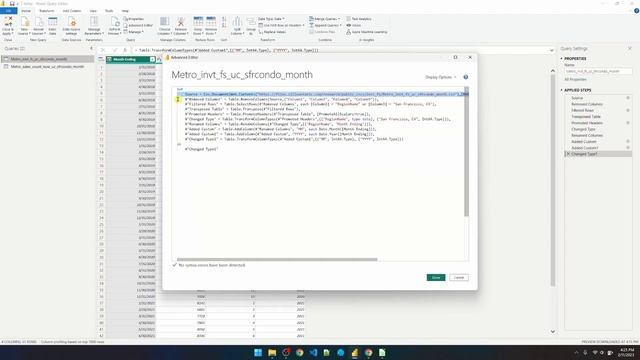Click the query Name input field
This screenshot has width=640, height=360.
[x=598, y=71]
